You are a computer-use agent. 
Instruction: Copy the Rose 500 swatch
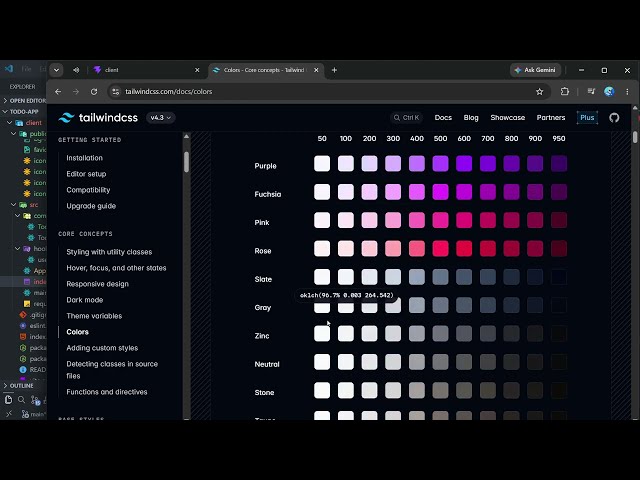tap(440, 249)
